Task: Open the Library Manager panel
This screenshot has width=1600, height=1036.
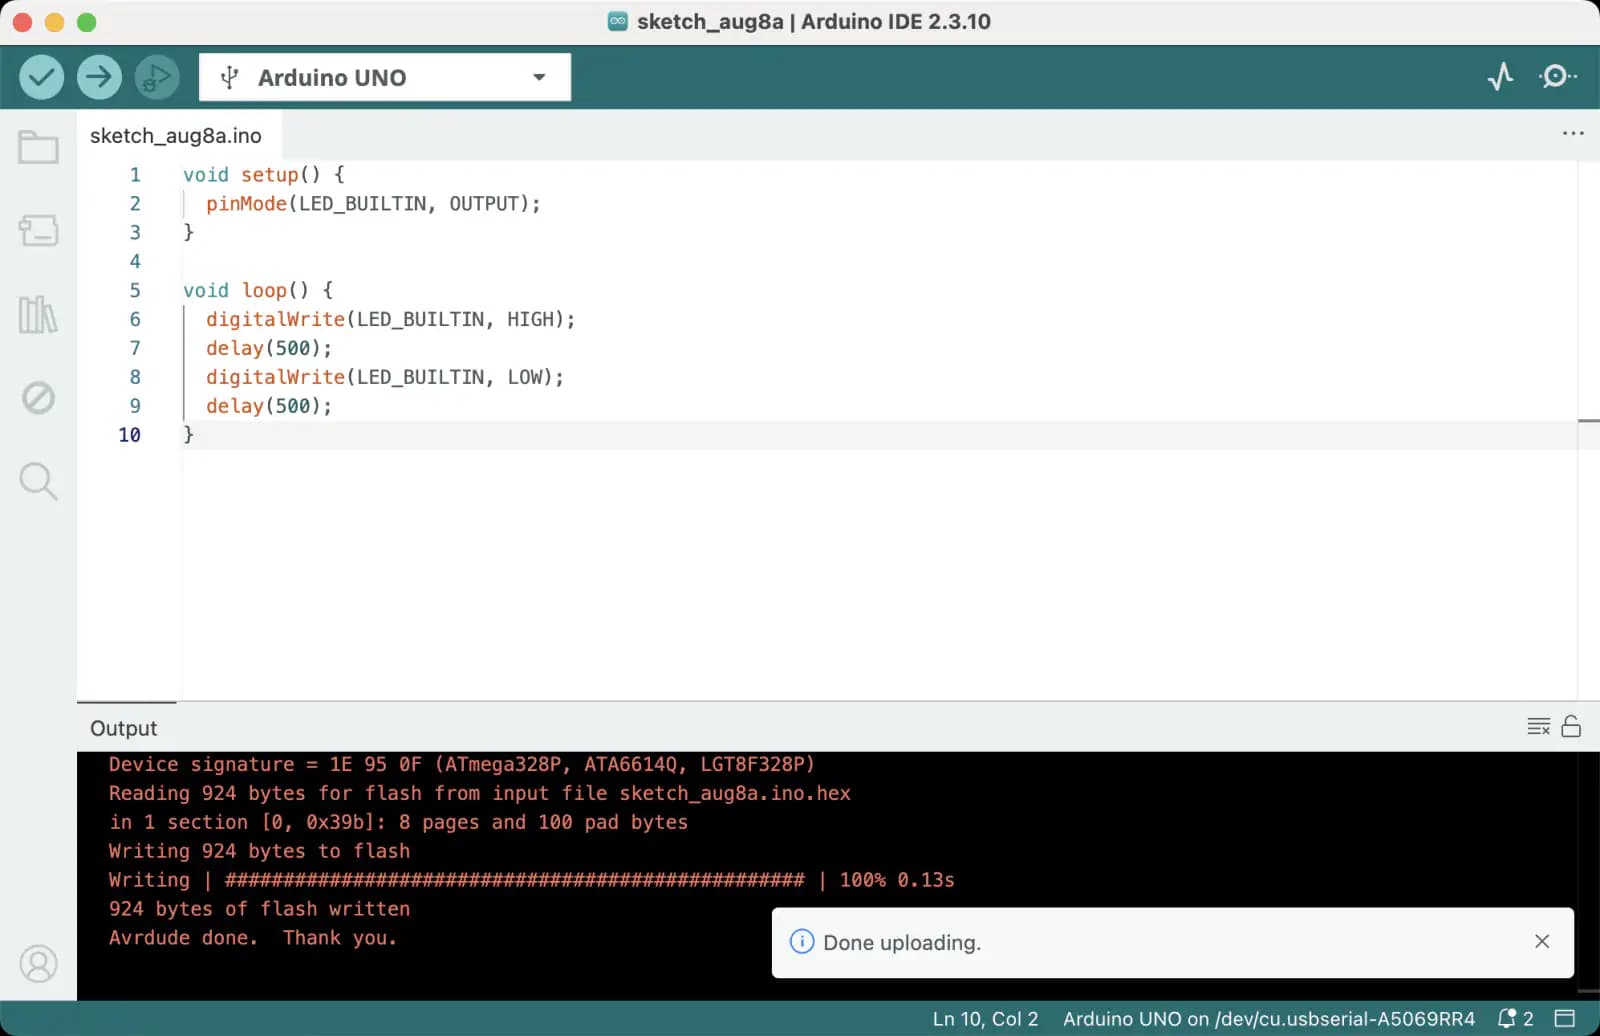Action: 39,315
